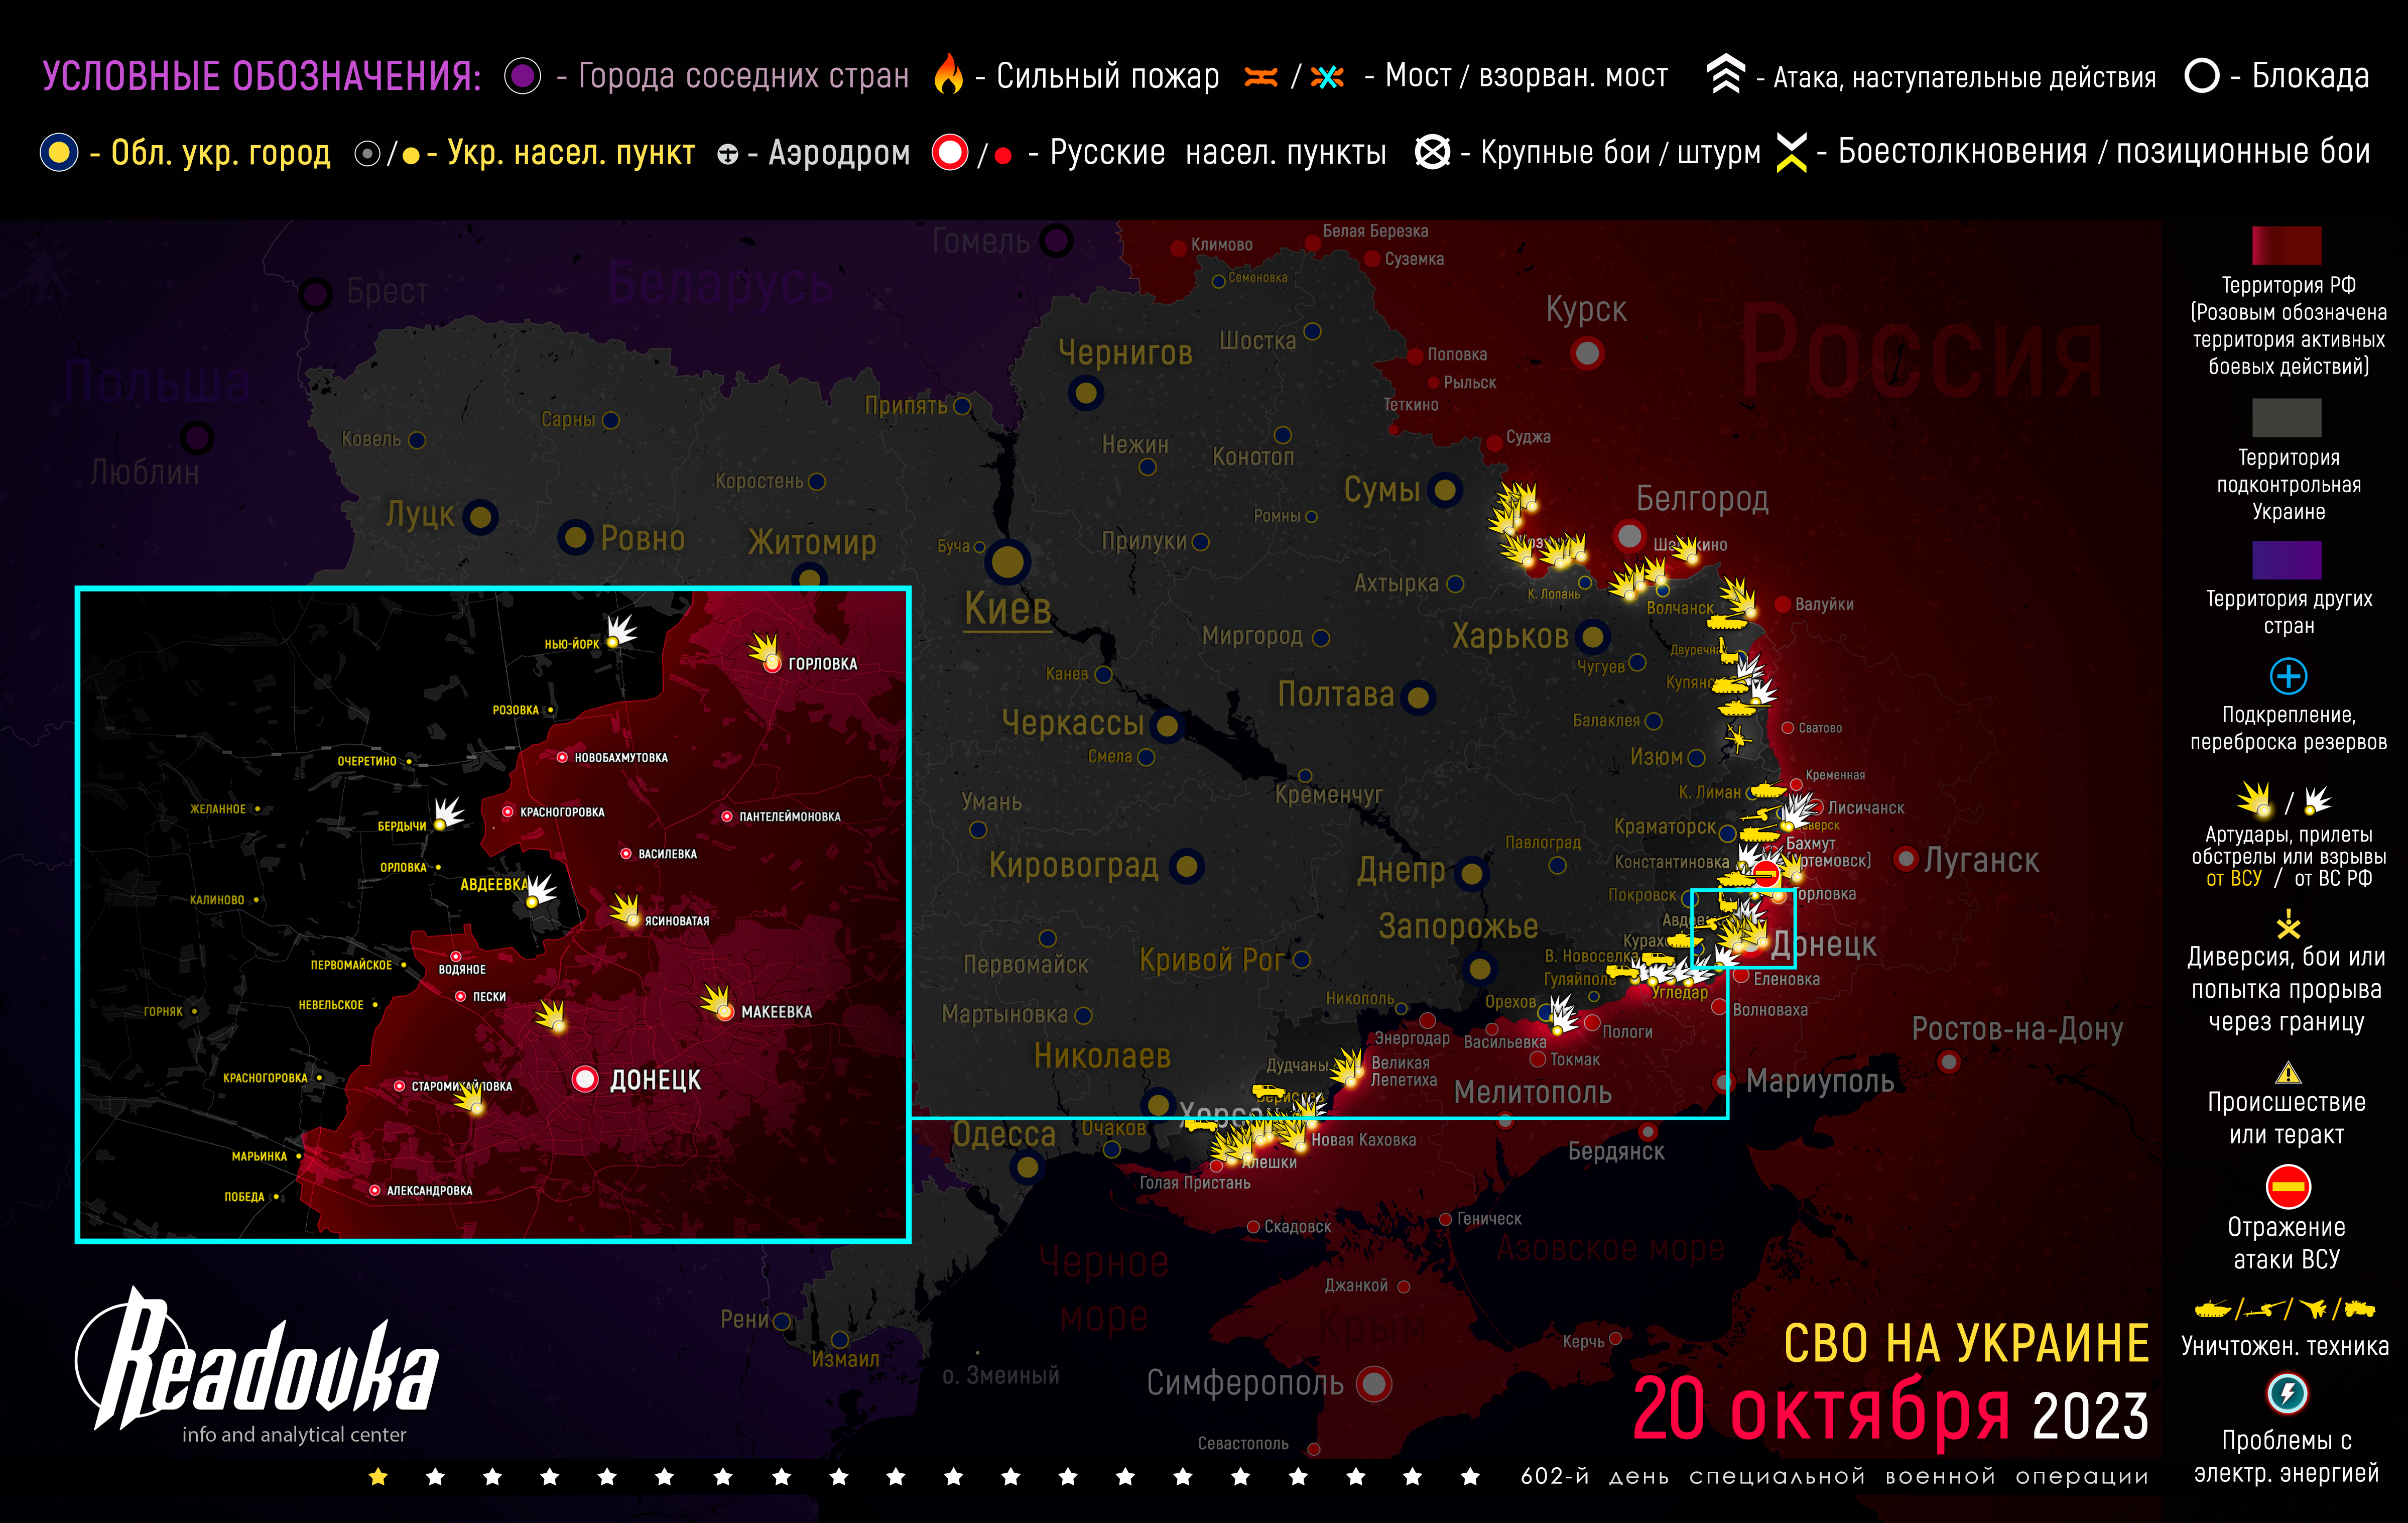Click the "20 октября" date text
This screenshot has width=2408, height=1523.
tap(1821, 1411)
